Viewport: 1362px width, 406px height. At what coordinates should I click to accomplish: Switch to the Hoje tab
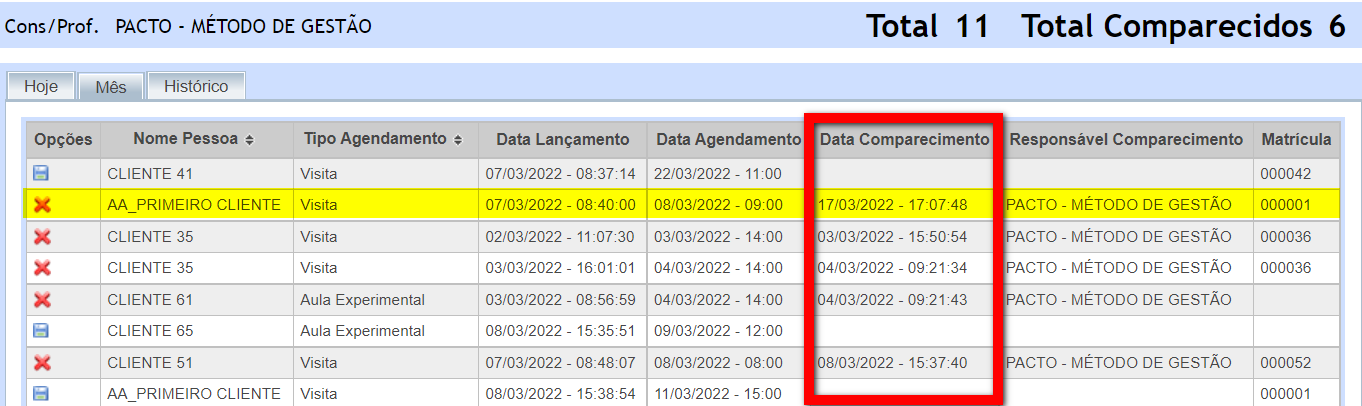click(41, 86)
